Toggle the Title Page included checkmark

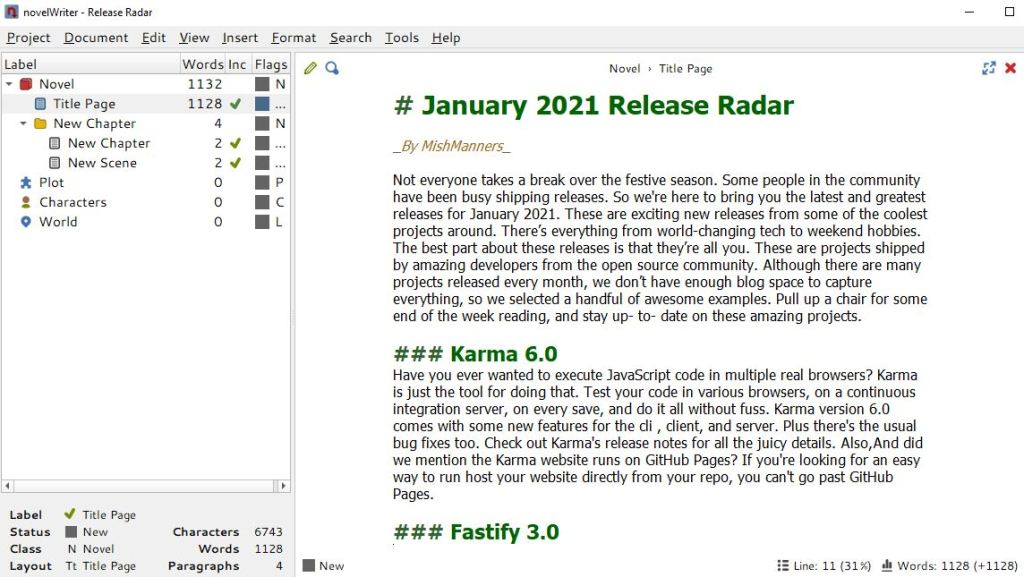click(235, 104)
